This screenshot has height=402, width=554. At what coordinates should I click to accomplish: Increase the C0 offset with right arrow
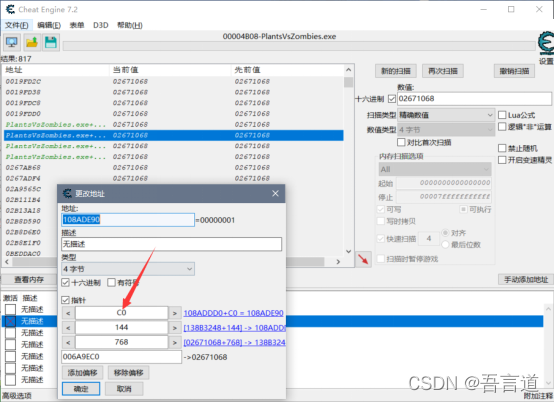pos(175,313)
